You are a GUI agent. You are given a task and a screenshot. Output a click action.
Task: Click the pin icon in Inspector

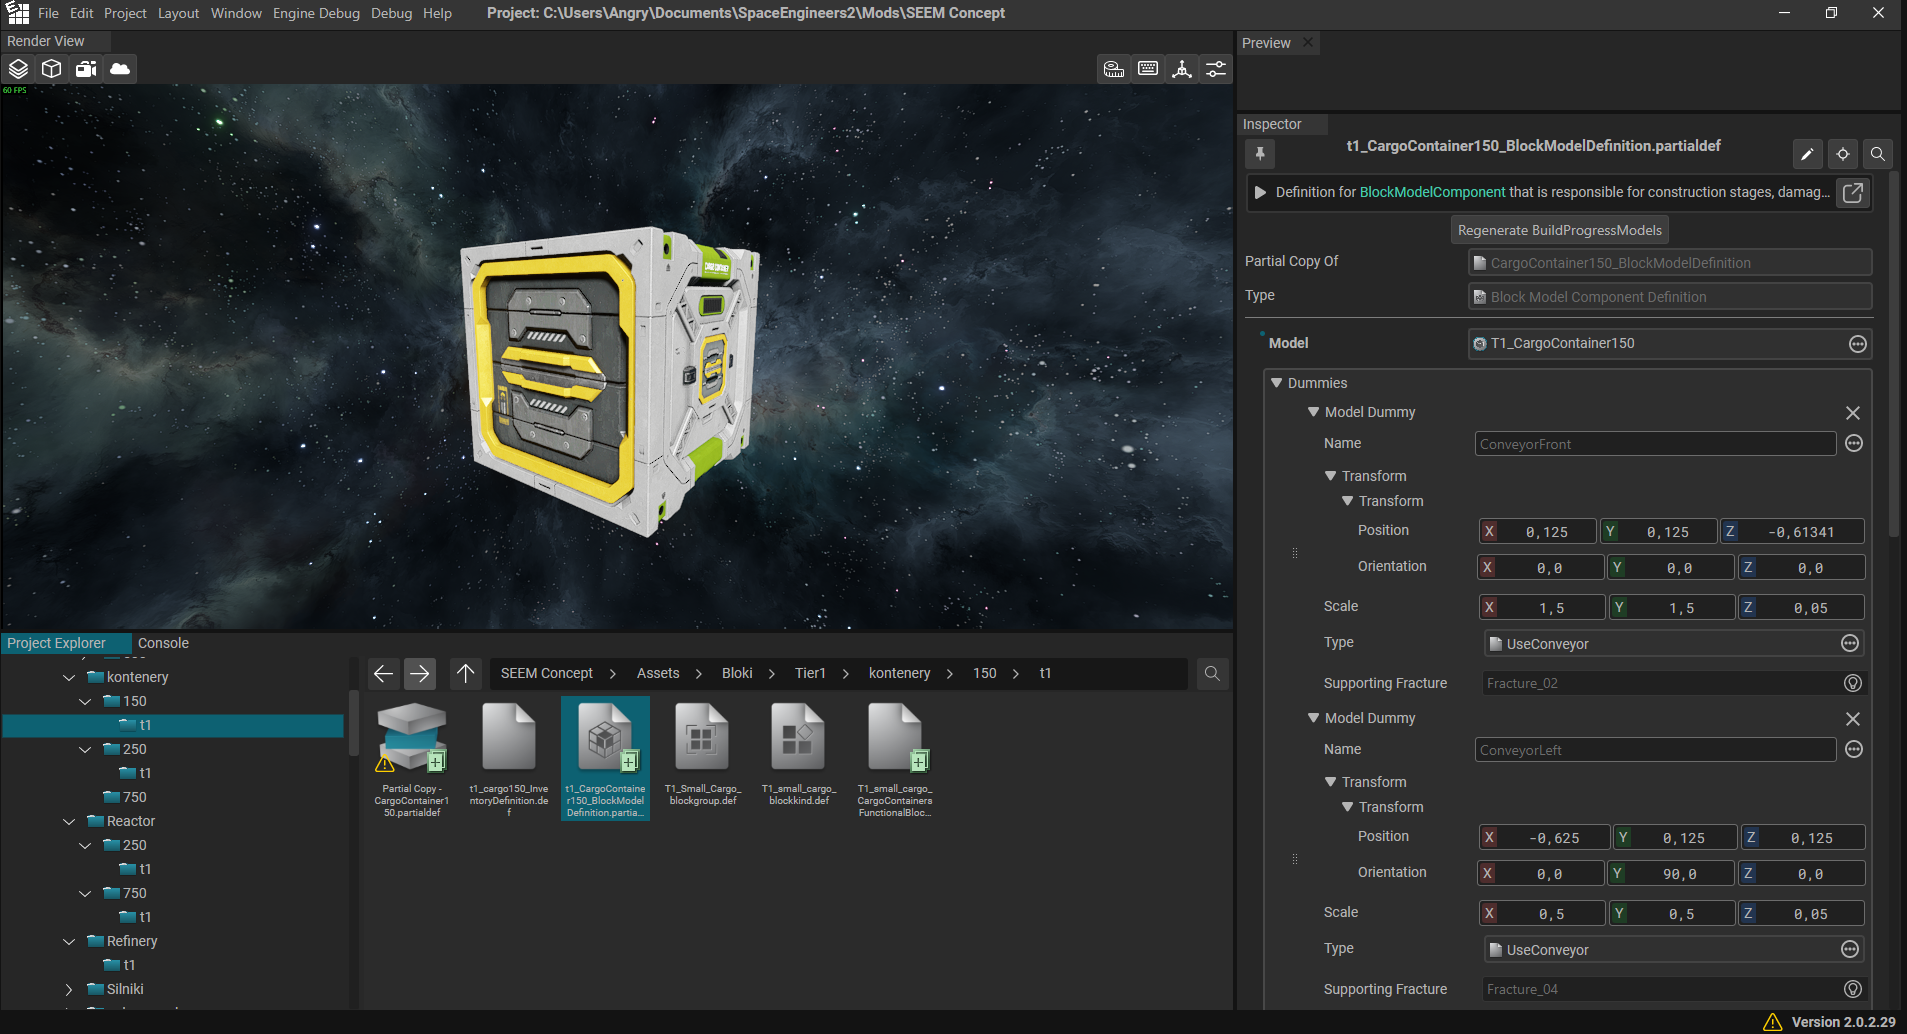1260,154
